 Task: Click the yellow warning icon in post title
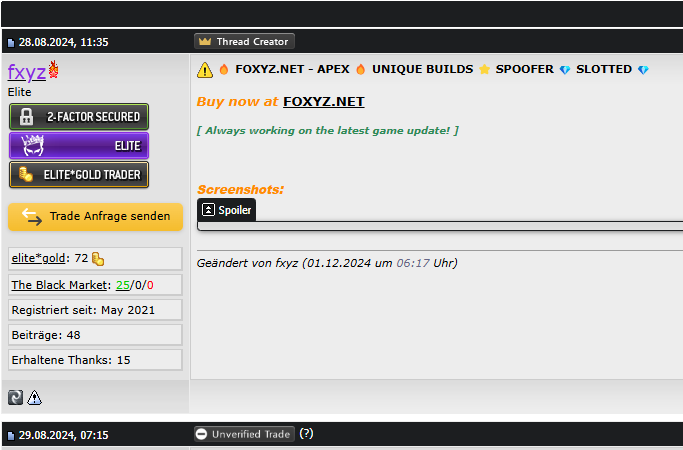pos(205,70)
